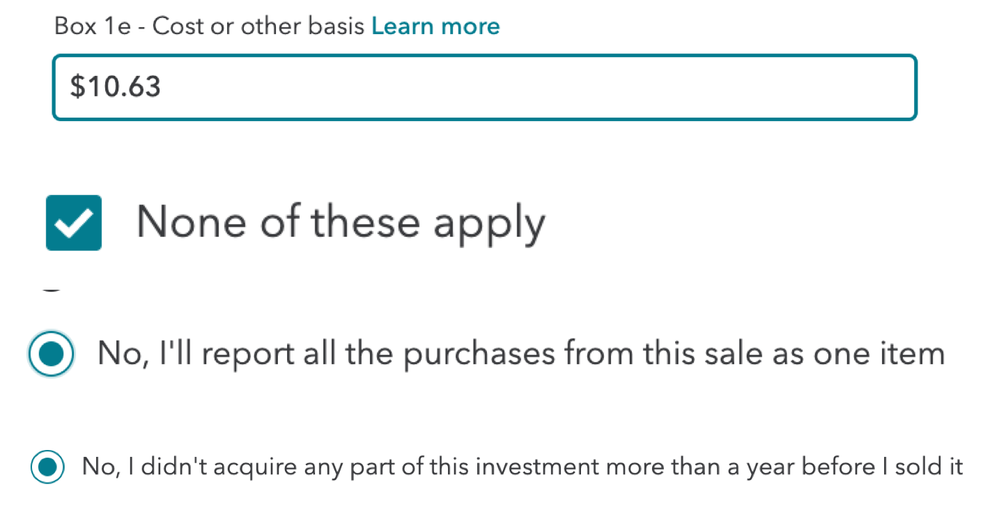999x507 pixels.
Task: Select the report all purchases as one item radio
Action: [x=51, y=353]
